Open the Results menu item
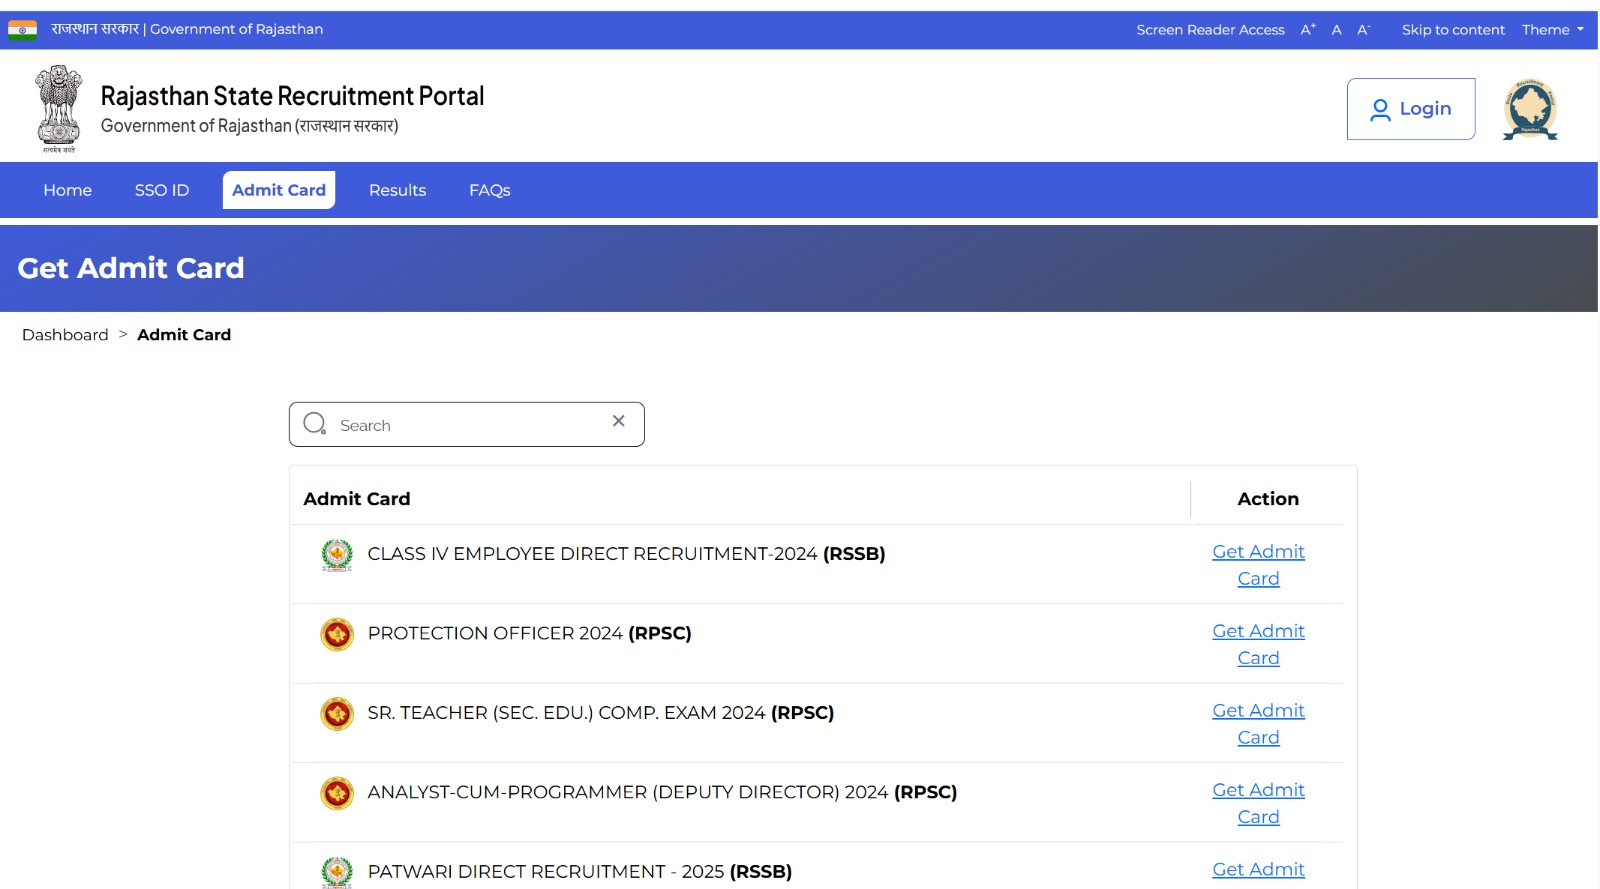Image resolution: width=1600 pixels, height=889 pixels. (397, 190)
